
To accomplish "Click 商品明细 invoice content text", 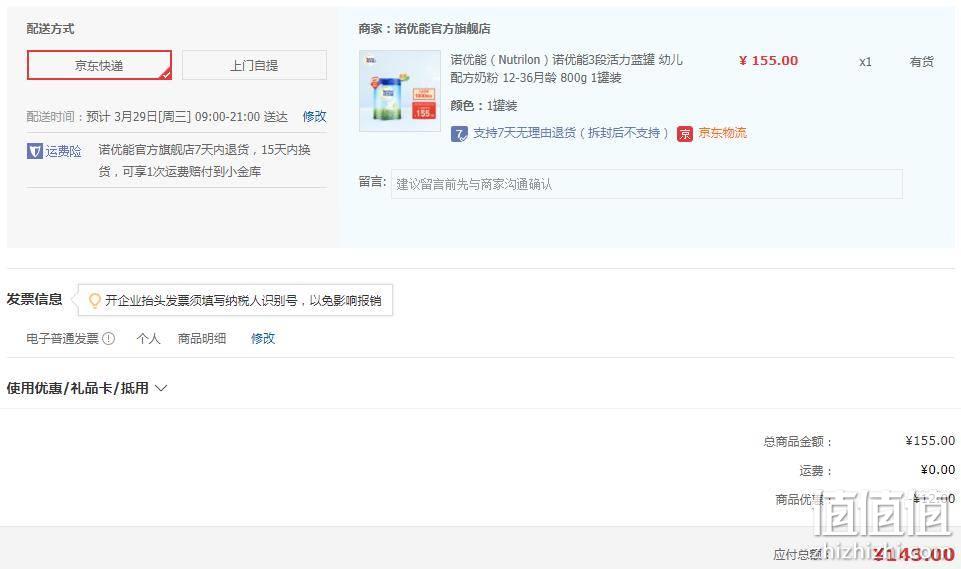I will (202, 338).
